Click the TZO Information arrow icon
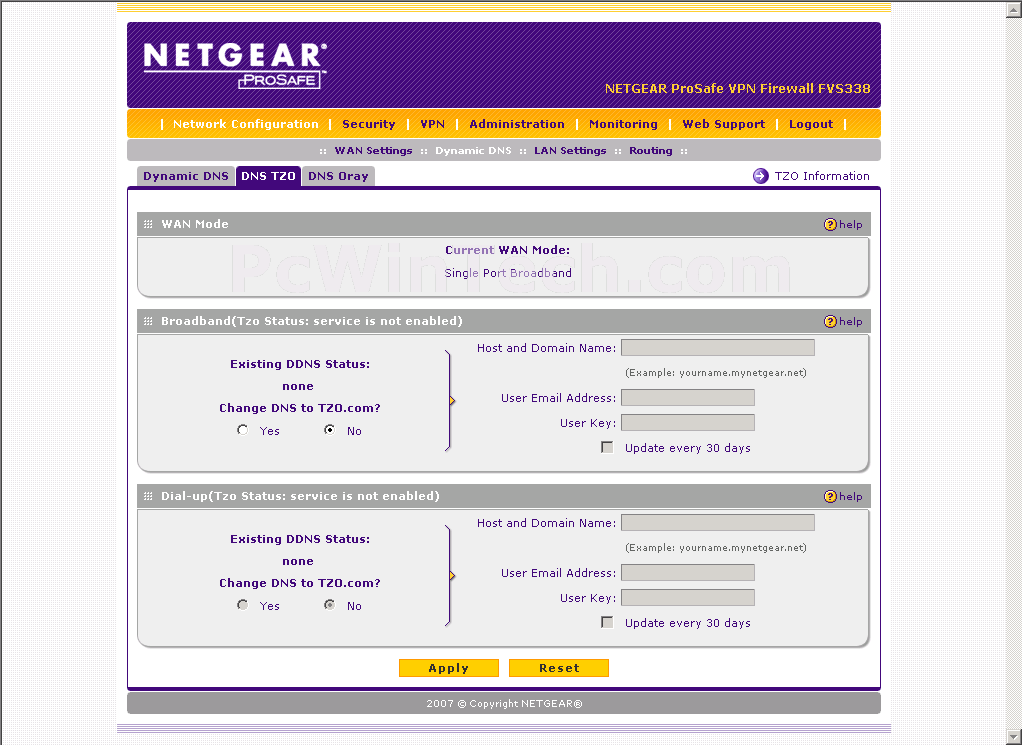The width and height of the screenshot is (1022, 745). [x=761, y=176]
